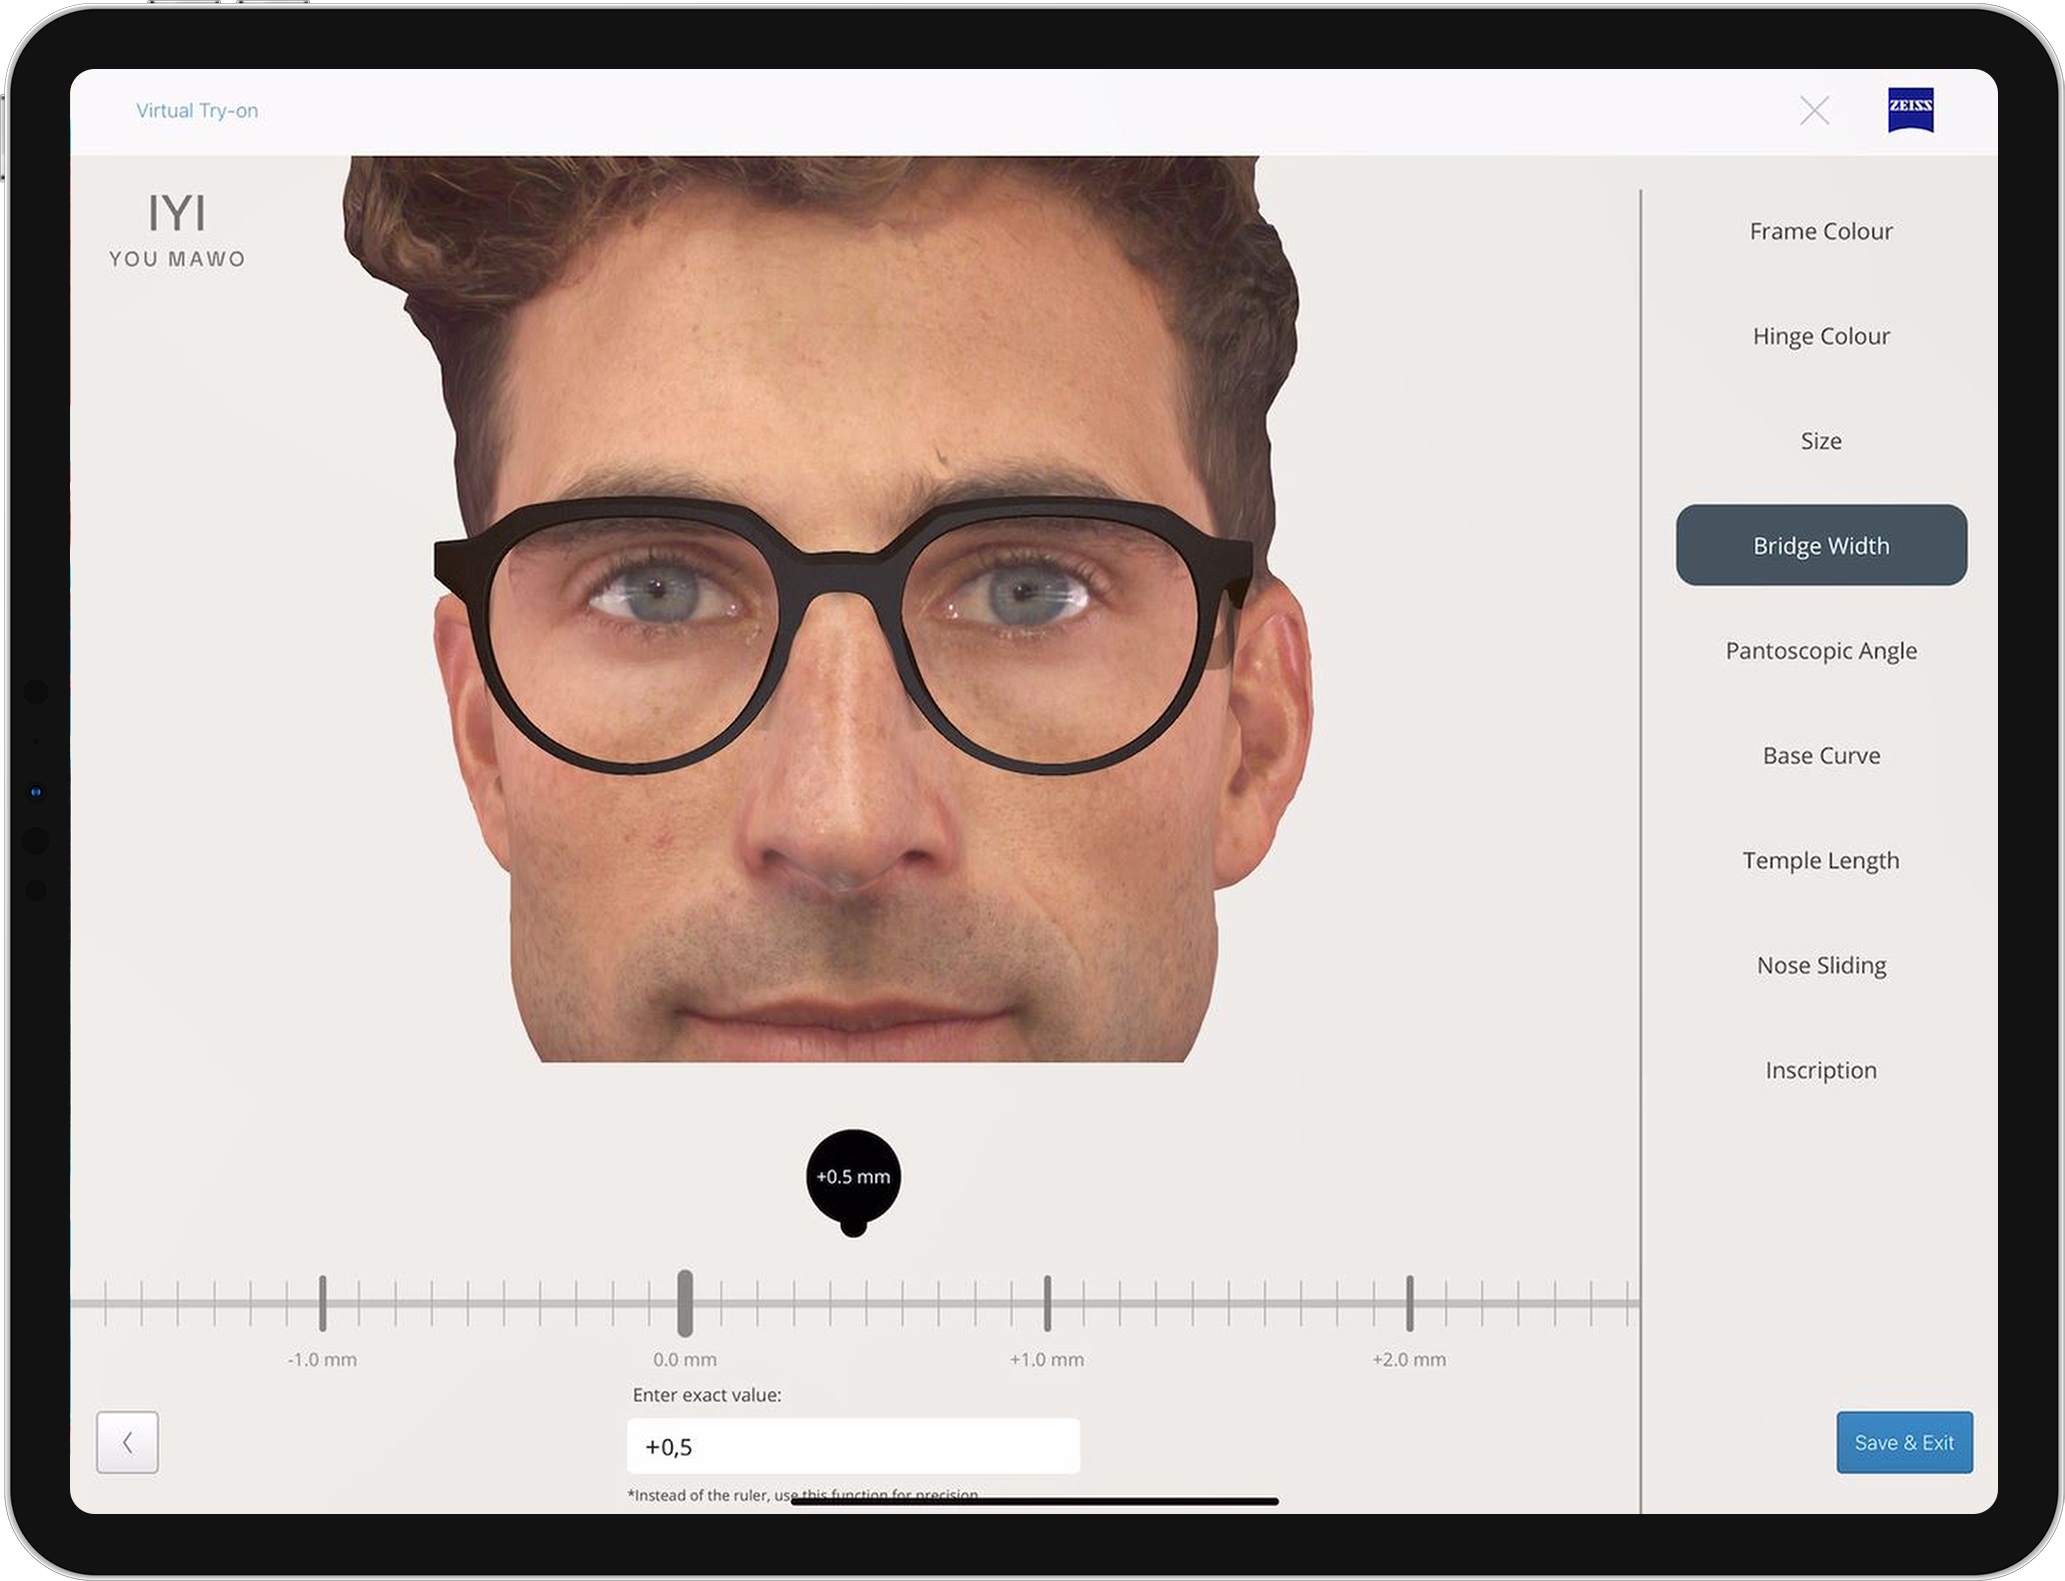Click the Virtual Try-on title link

[x=197, y=111]
